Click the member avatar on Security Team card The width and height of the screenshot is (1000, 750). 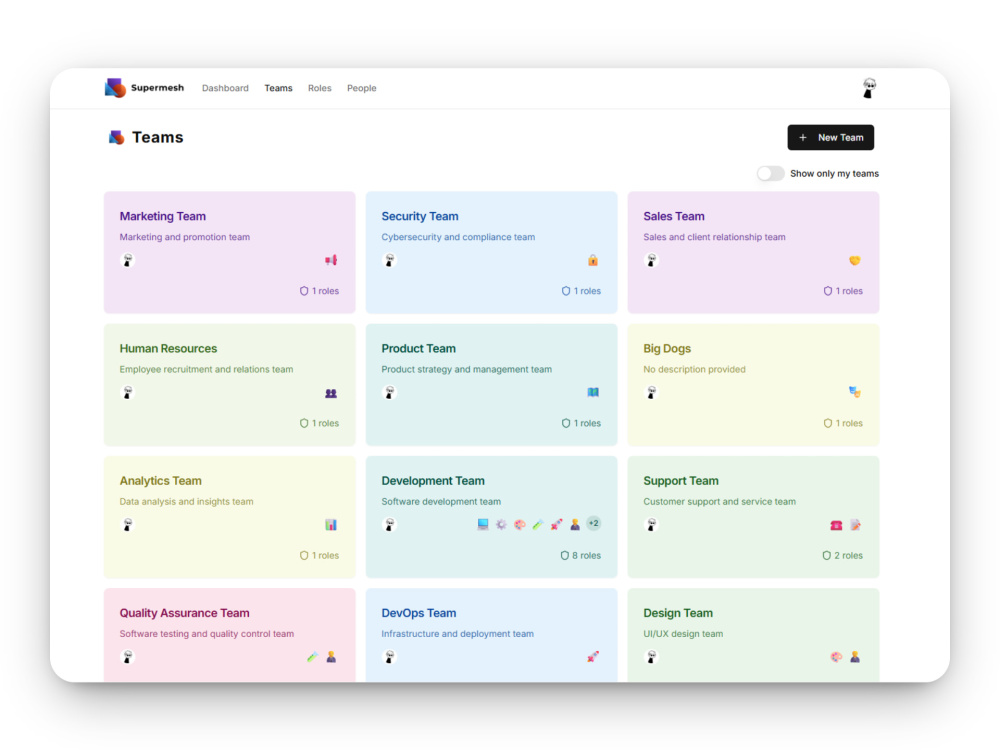[389, 260]
